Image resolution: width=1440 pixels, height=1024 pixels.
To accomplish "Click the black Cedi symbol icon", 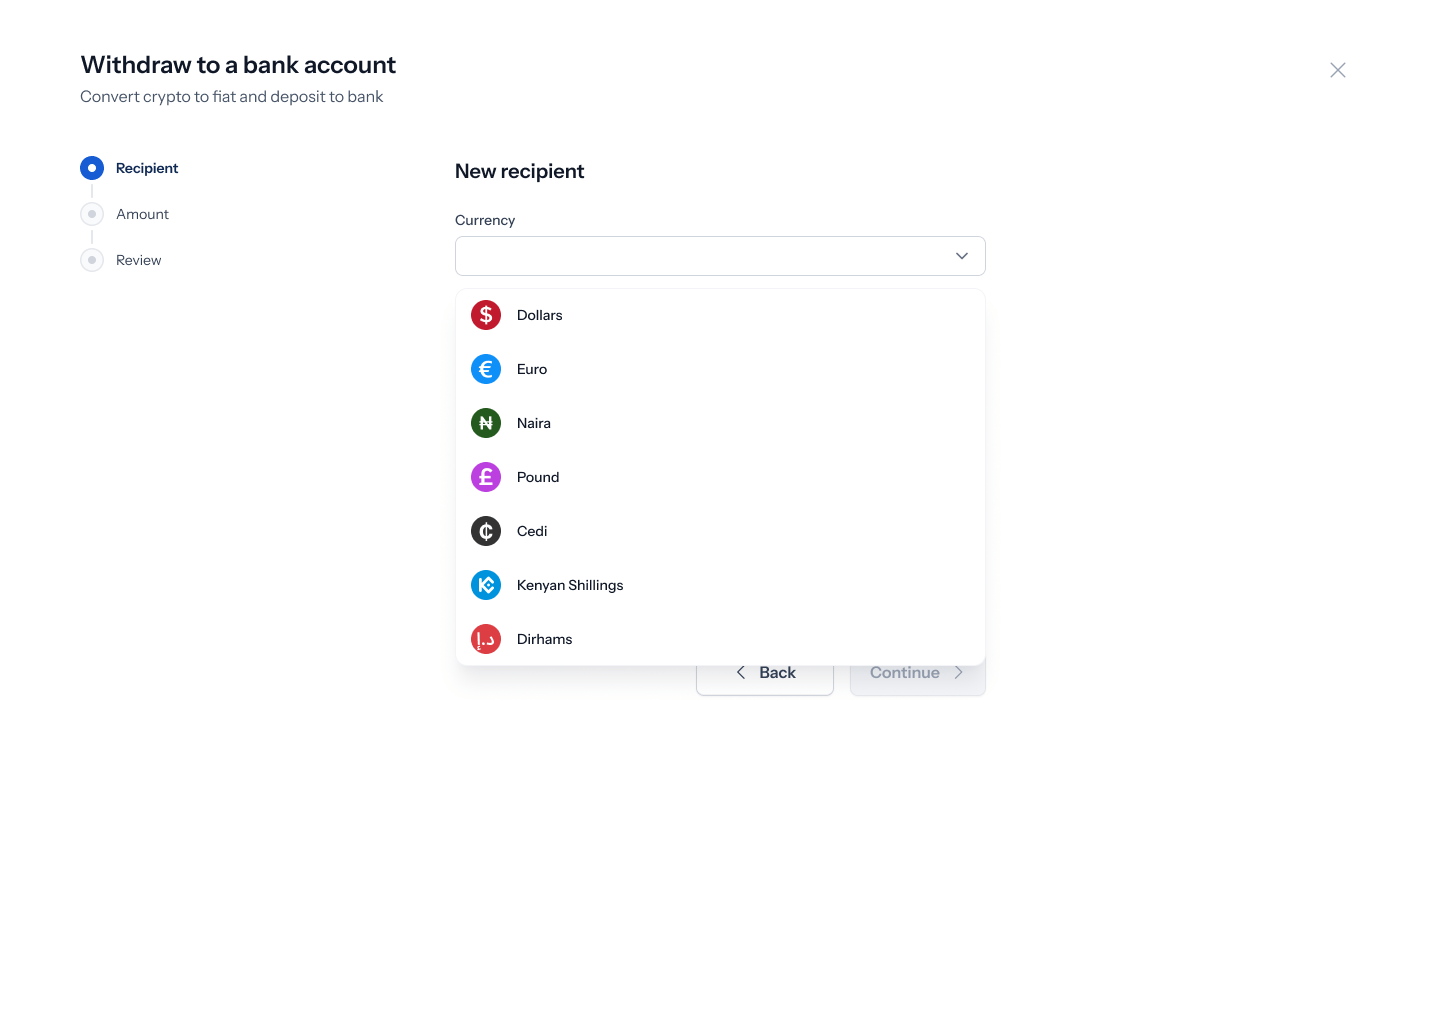I will [x=486, y=531].
